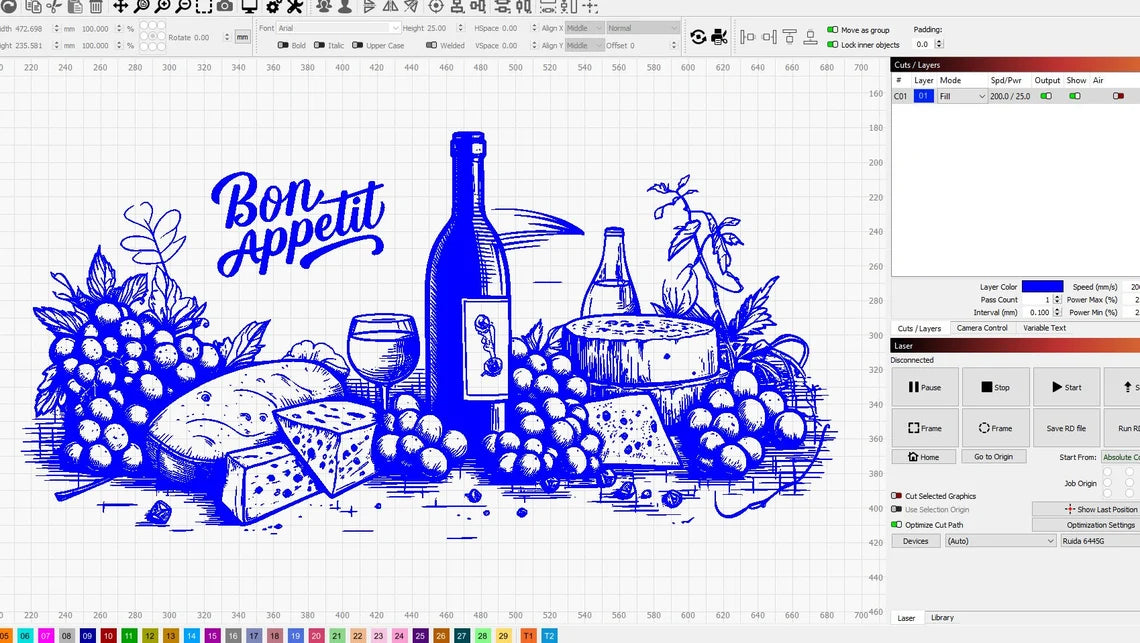The image size is (1140, 643).
Task: Switch to the Camera Control tab
Action: tap(981, 328)
